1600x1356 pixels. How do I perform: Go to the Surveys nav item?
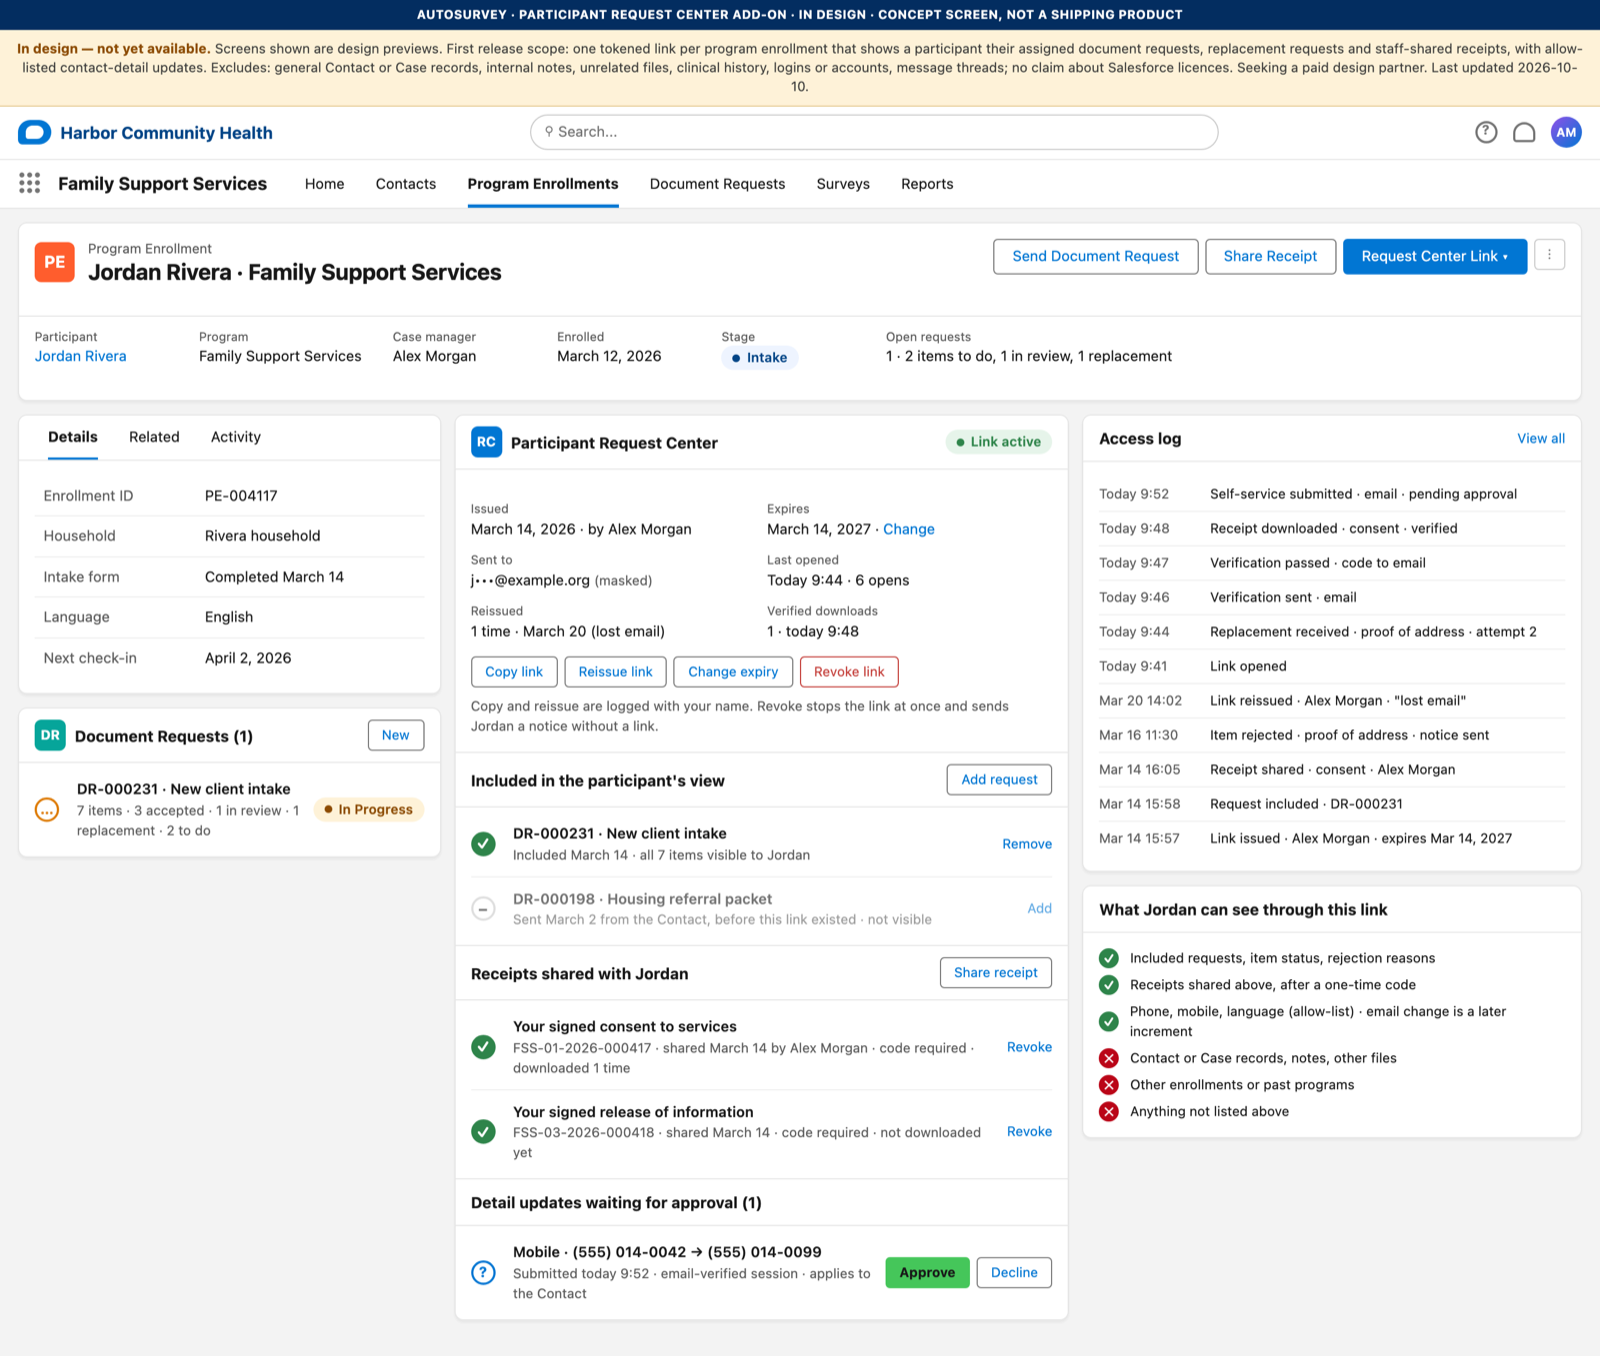[843, 184]
